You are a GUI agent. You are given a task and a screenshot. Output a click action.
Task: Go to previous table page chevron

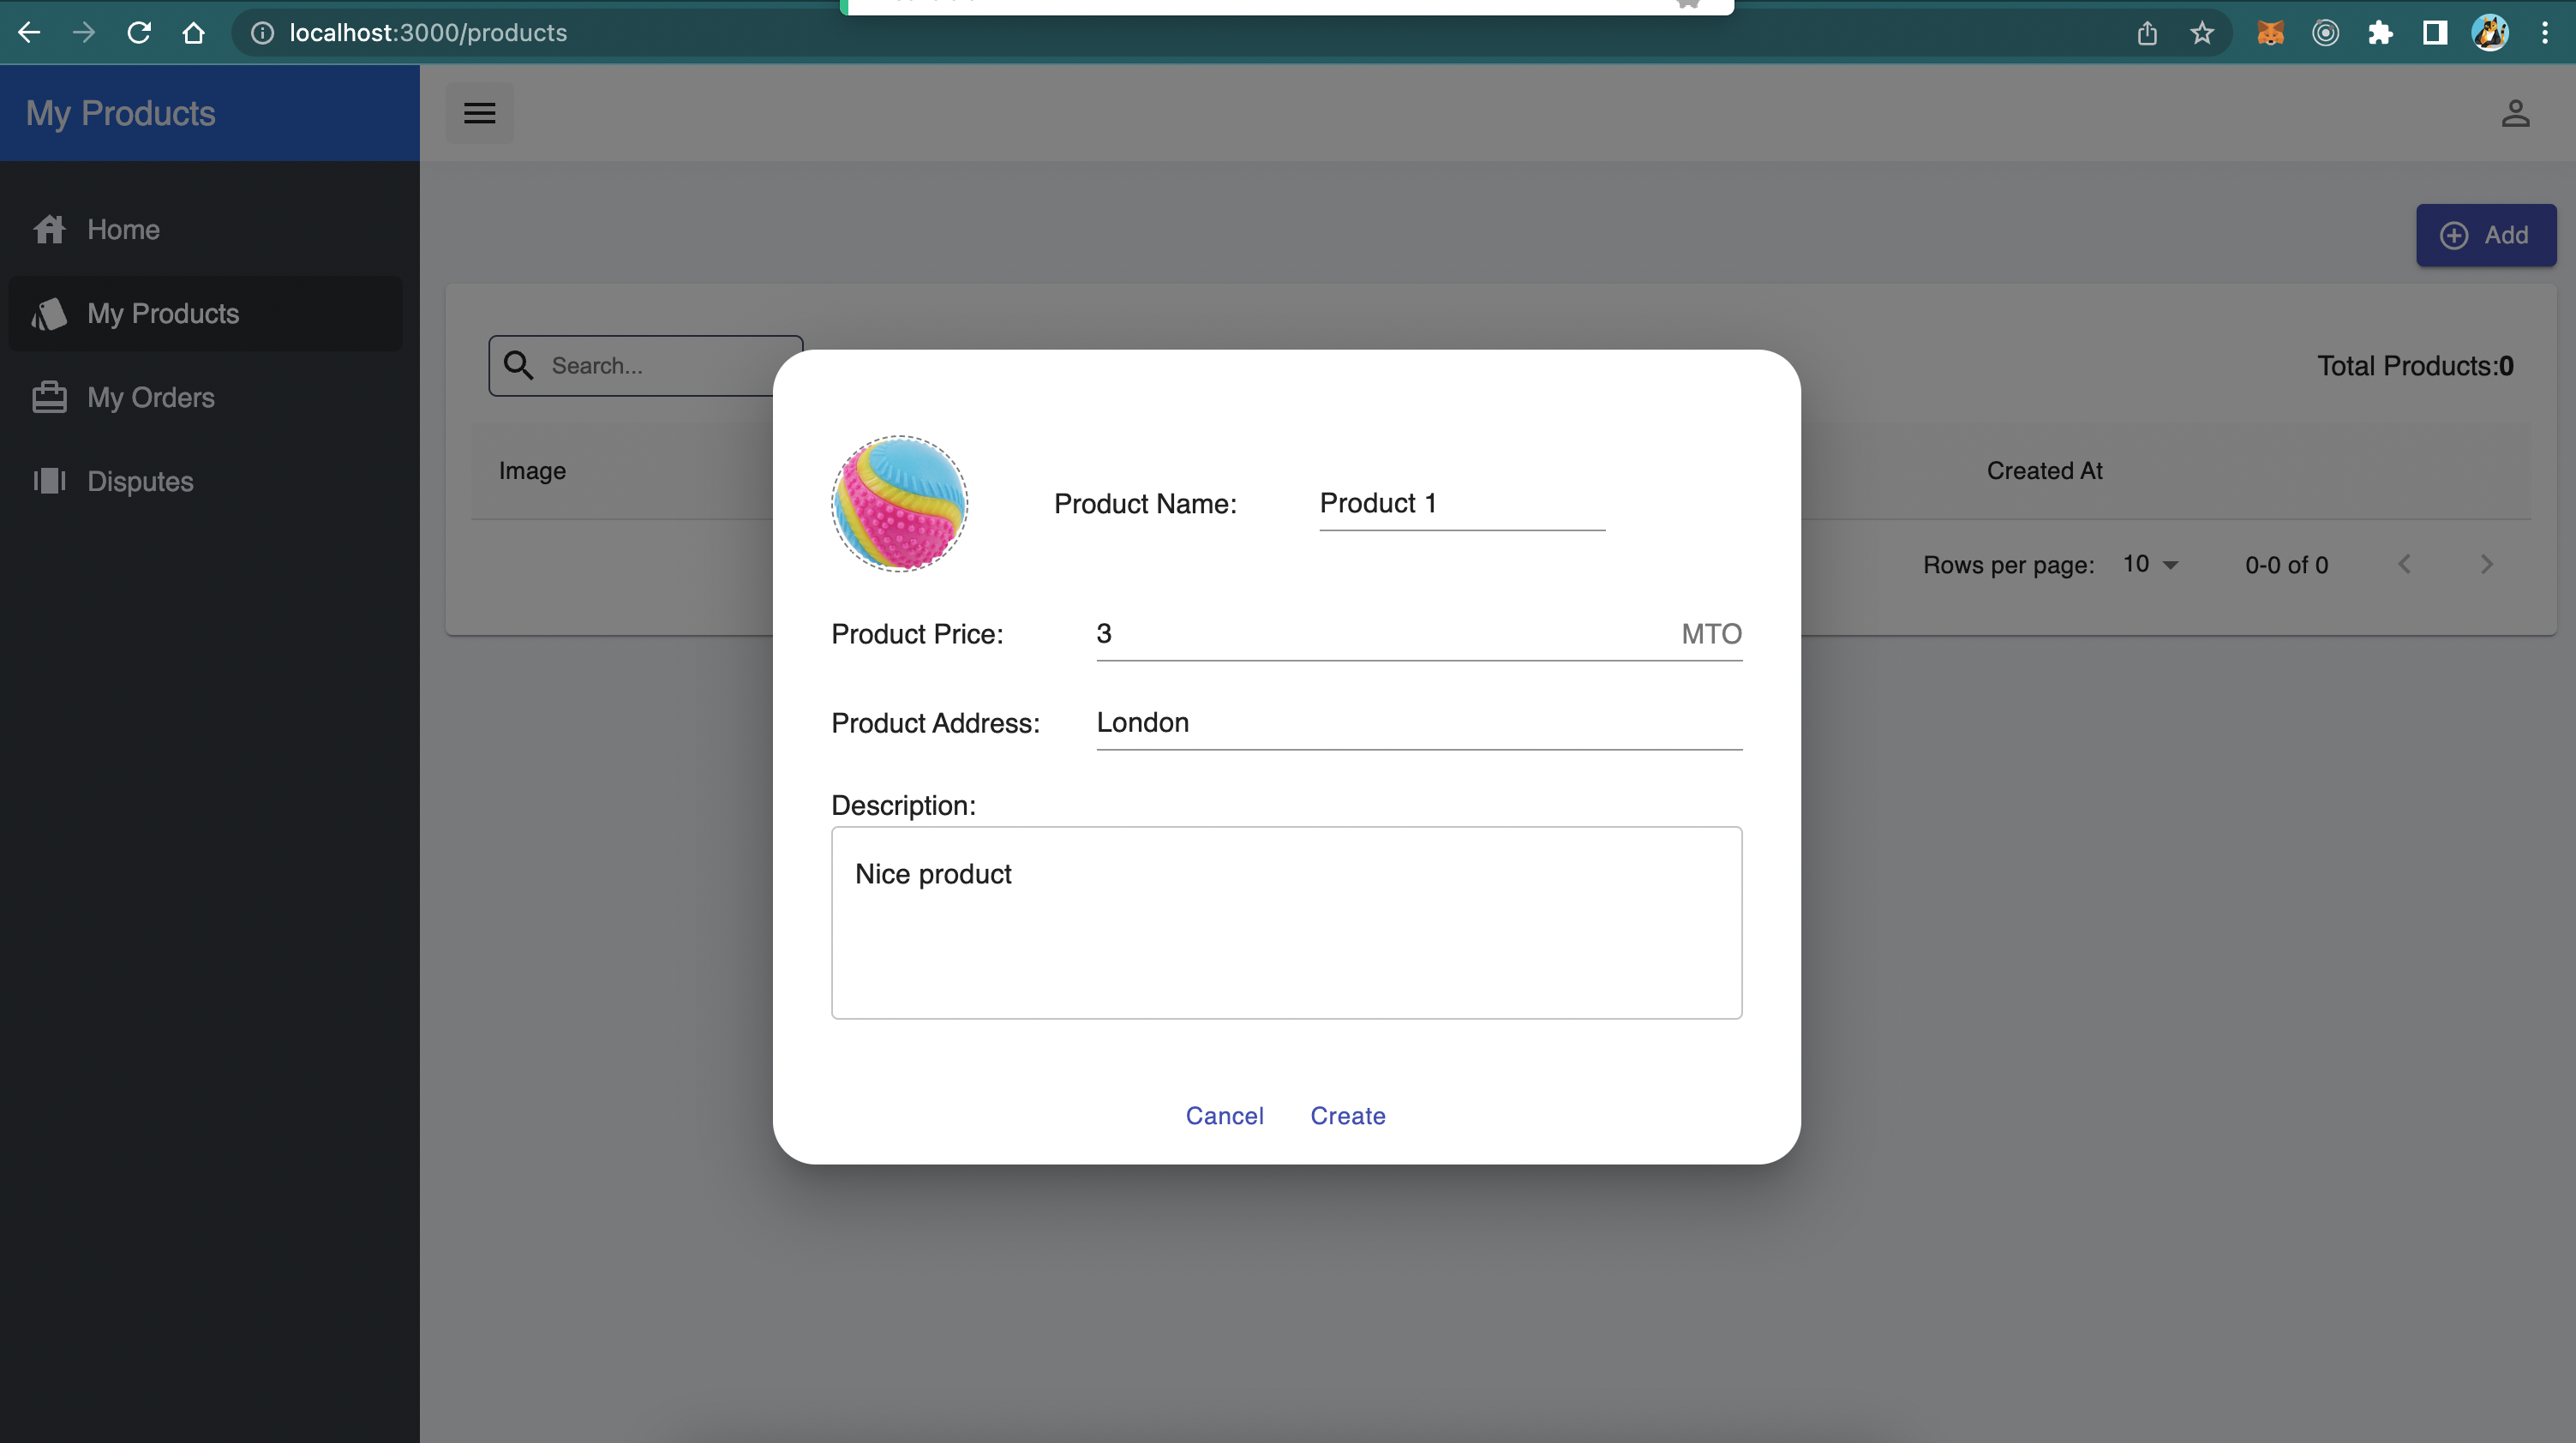click(x=2404, y=565)
